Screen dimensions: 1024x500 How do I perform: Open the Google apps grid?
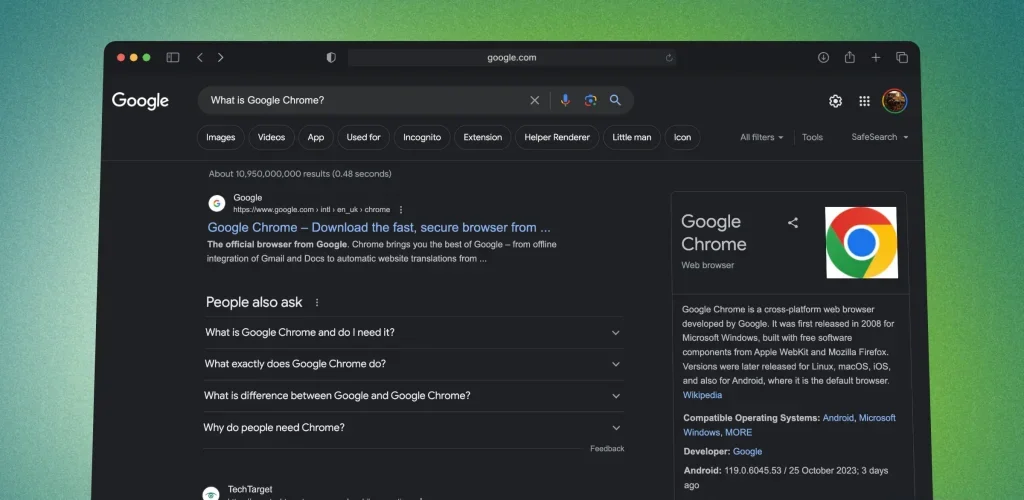864,101
